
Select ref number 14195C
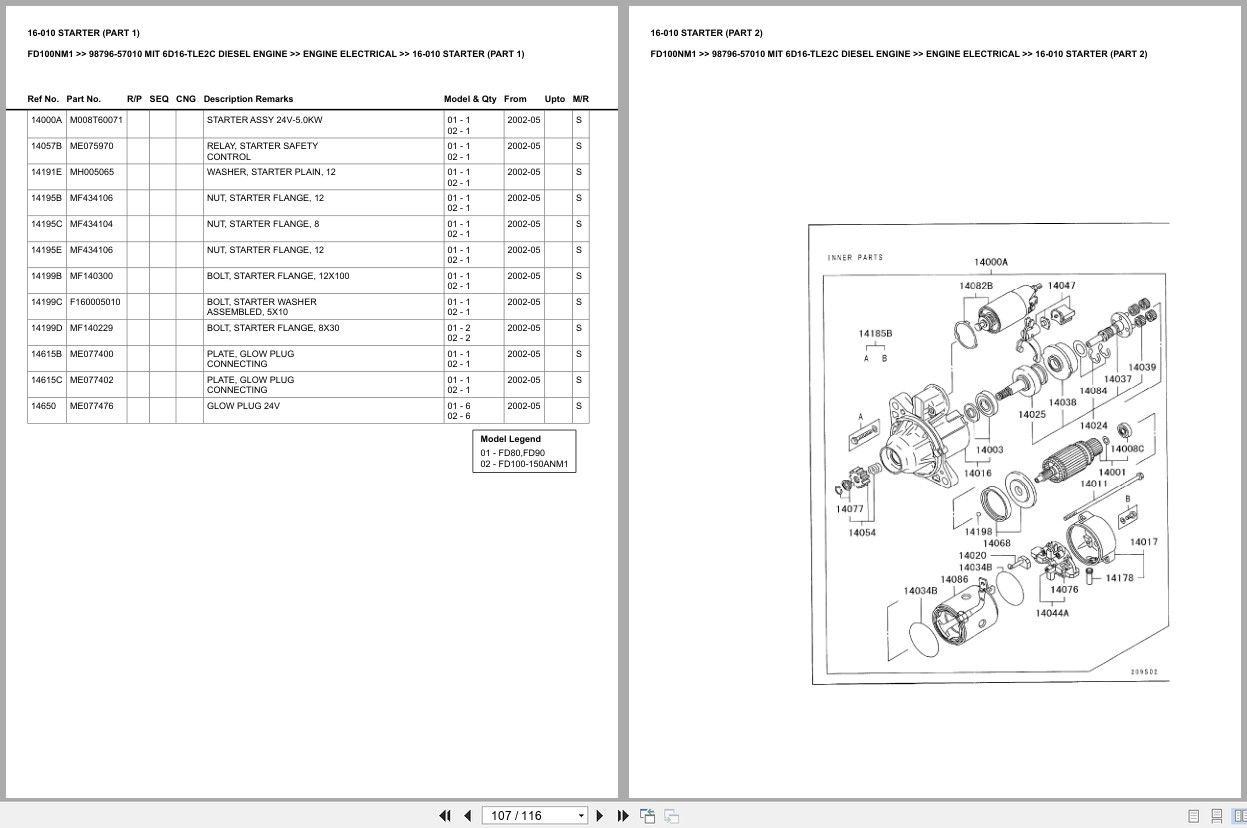(46, 224)
